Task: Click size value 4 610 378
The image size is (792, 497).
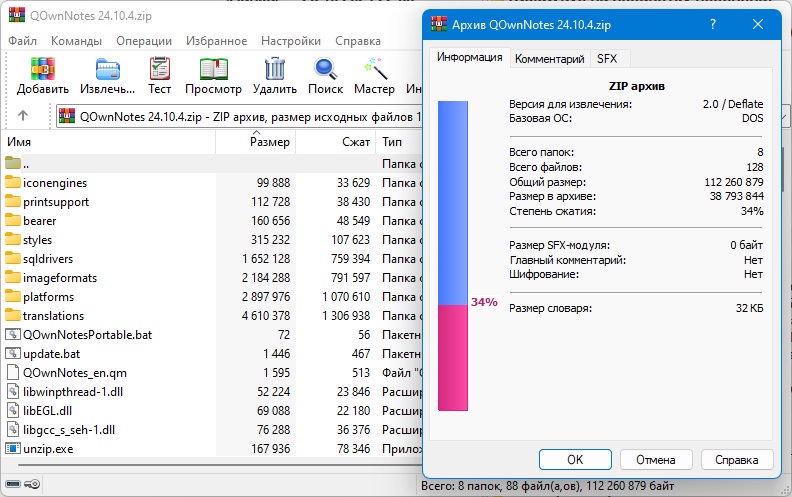Action: point(266,316)
